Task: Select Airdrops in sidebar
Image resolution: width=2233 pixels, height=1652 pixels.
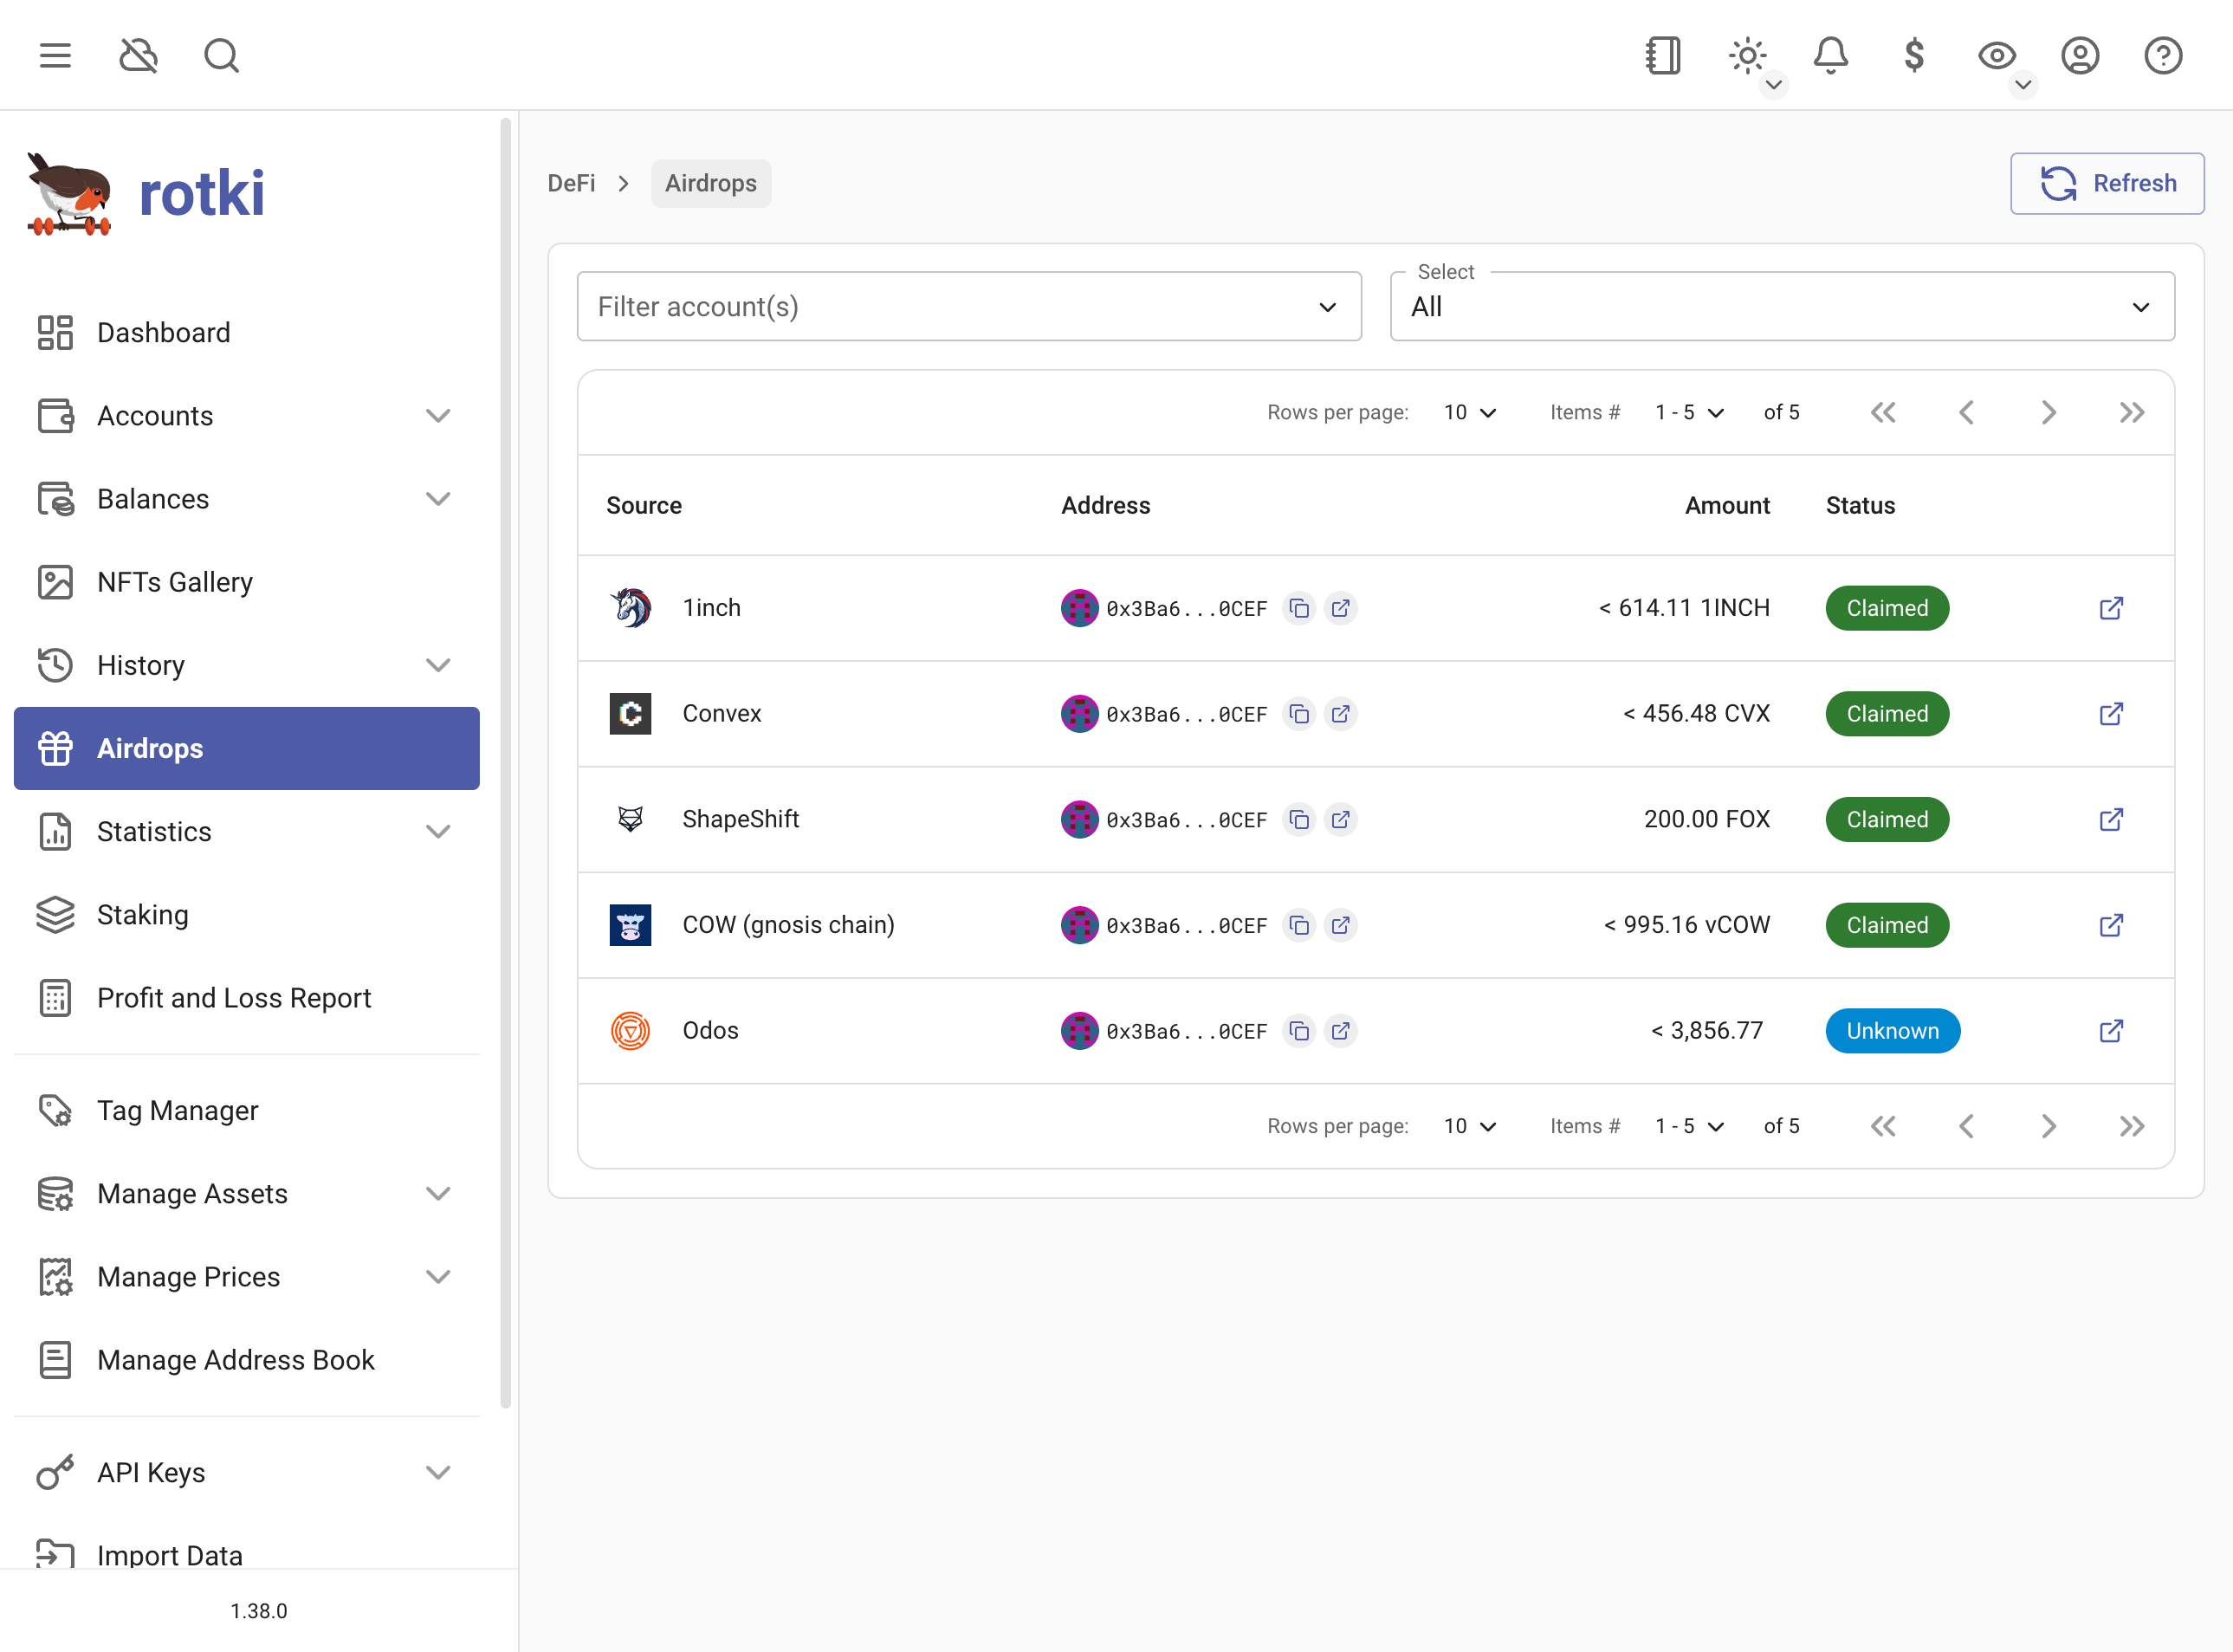Action: pyautogui.click(x=246, y=748)
